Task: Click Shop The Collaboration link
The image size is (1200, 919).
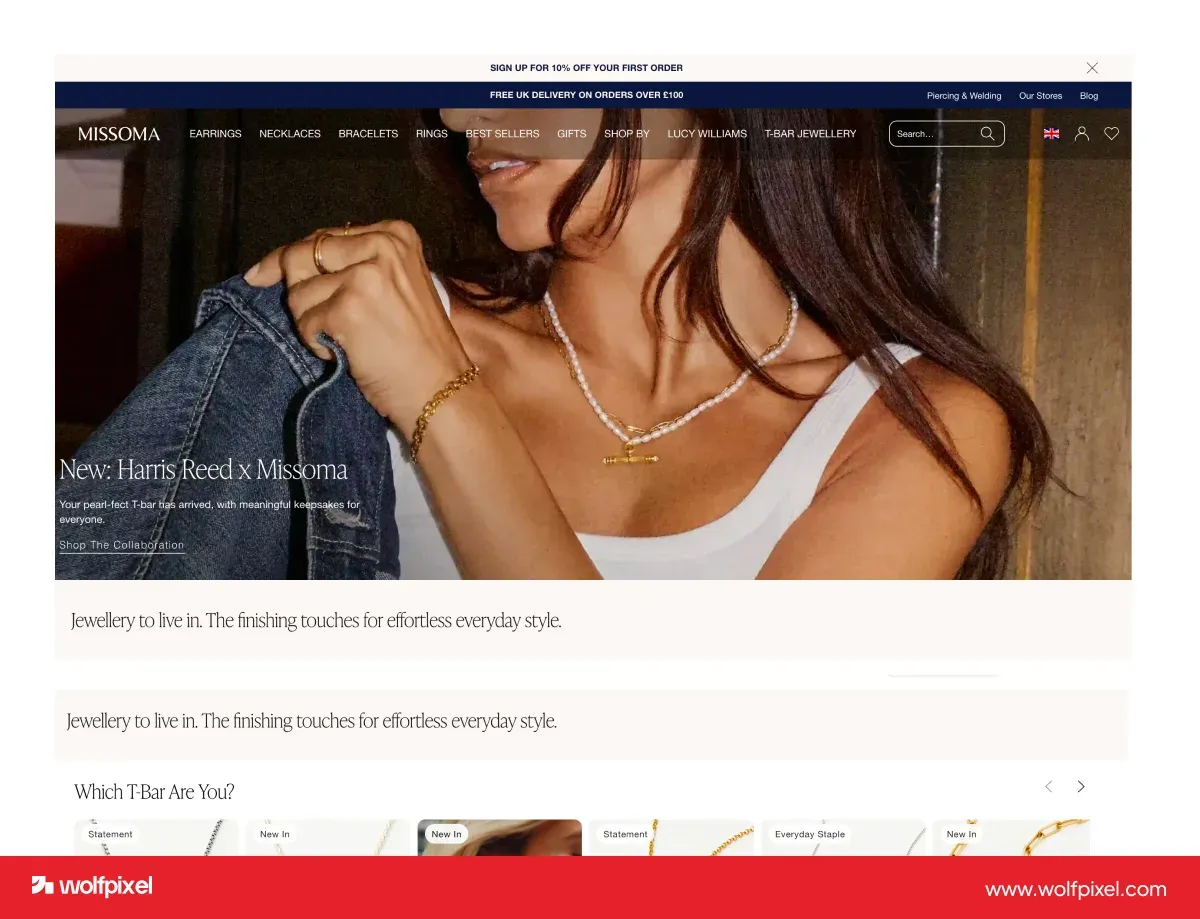Action: tap(122, 545)
